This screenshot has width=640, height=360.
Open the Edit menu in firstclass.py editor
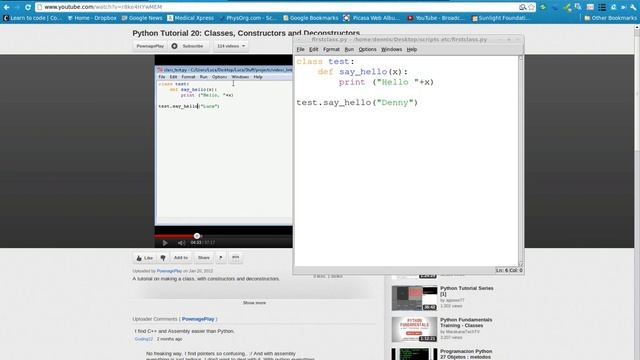pyautogui.click(x=313, y=49)
